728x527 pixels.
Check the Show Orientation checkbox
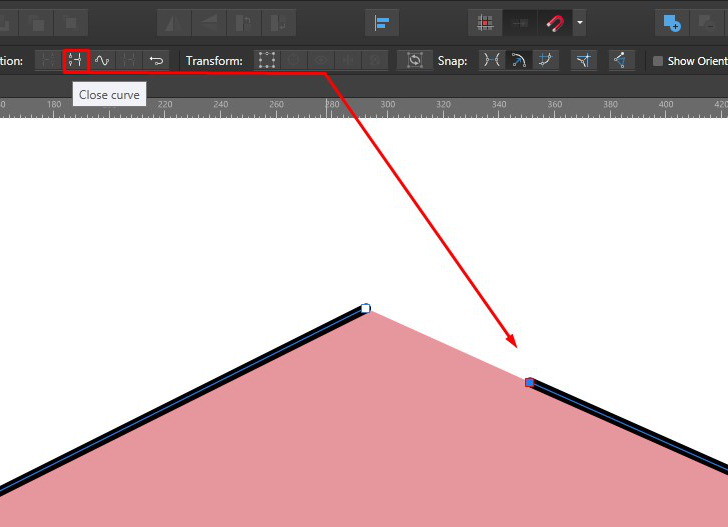(x=658, y=61)
